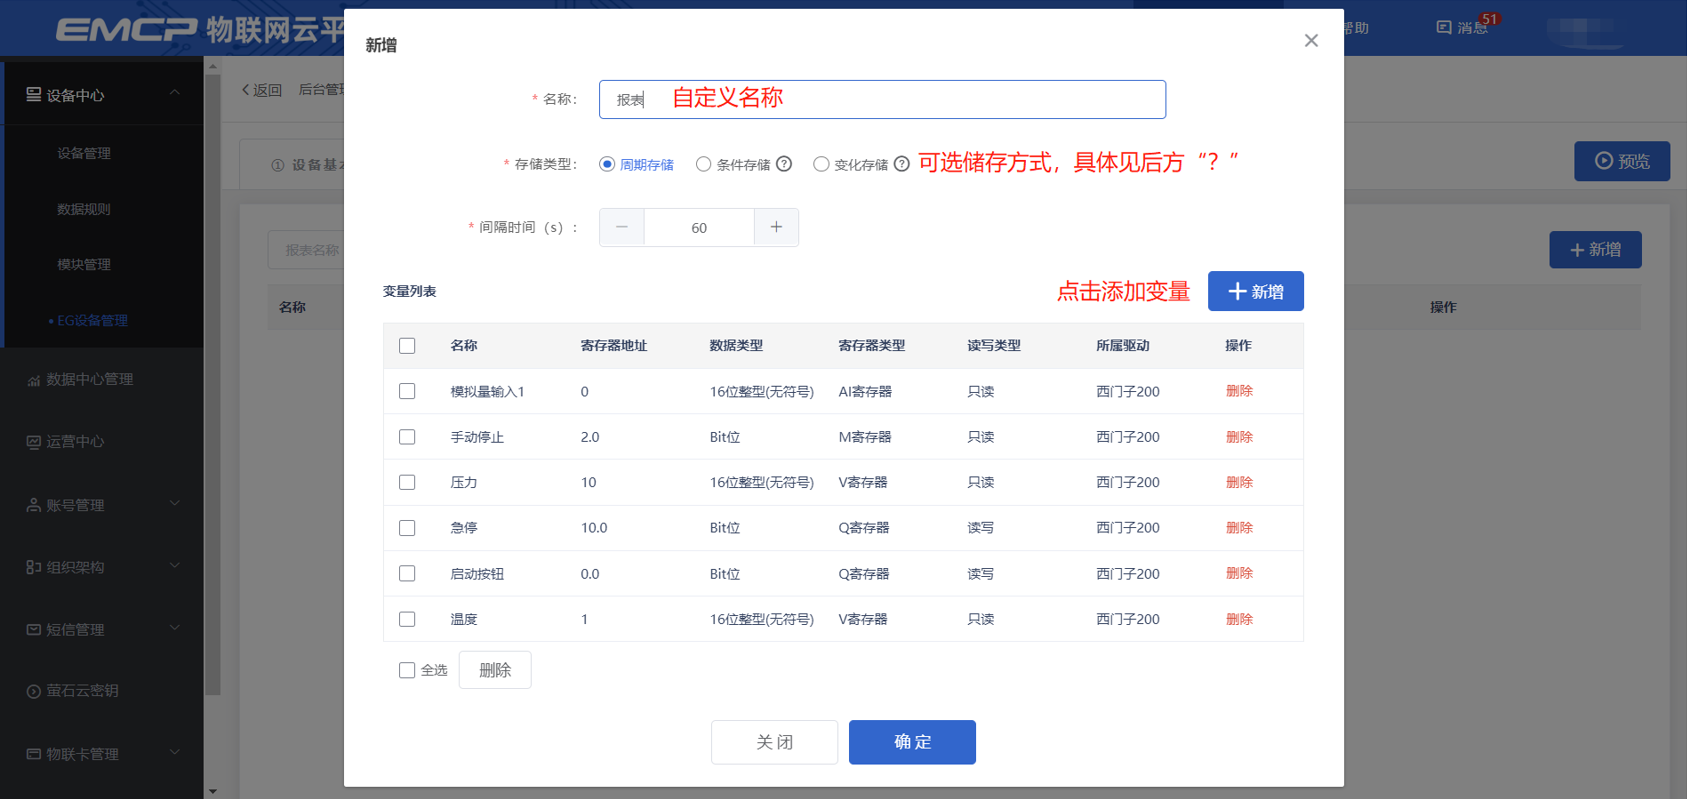The width and height of the screenshot is (1687, 799).
Task: Check the 急停 row checkbox
Action: (407, 527)
